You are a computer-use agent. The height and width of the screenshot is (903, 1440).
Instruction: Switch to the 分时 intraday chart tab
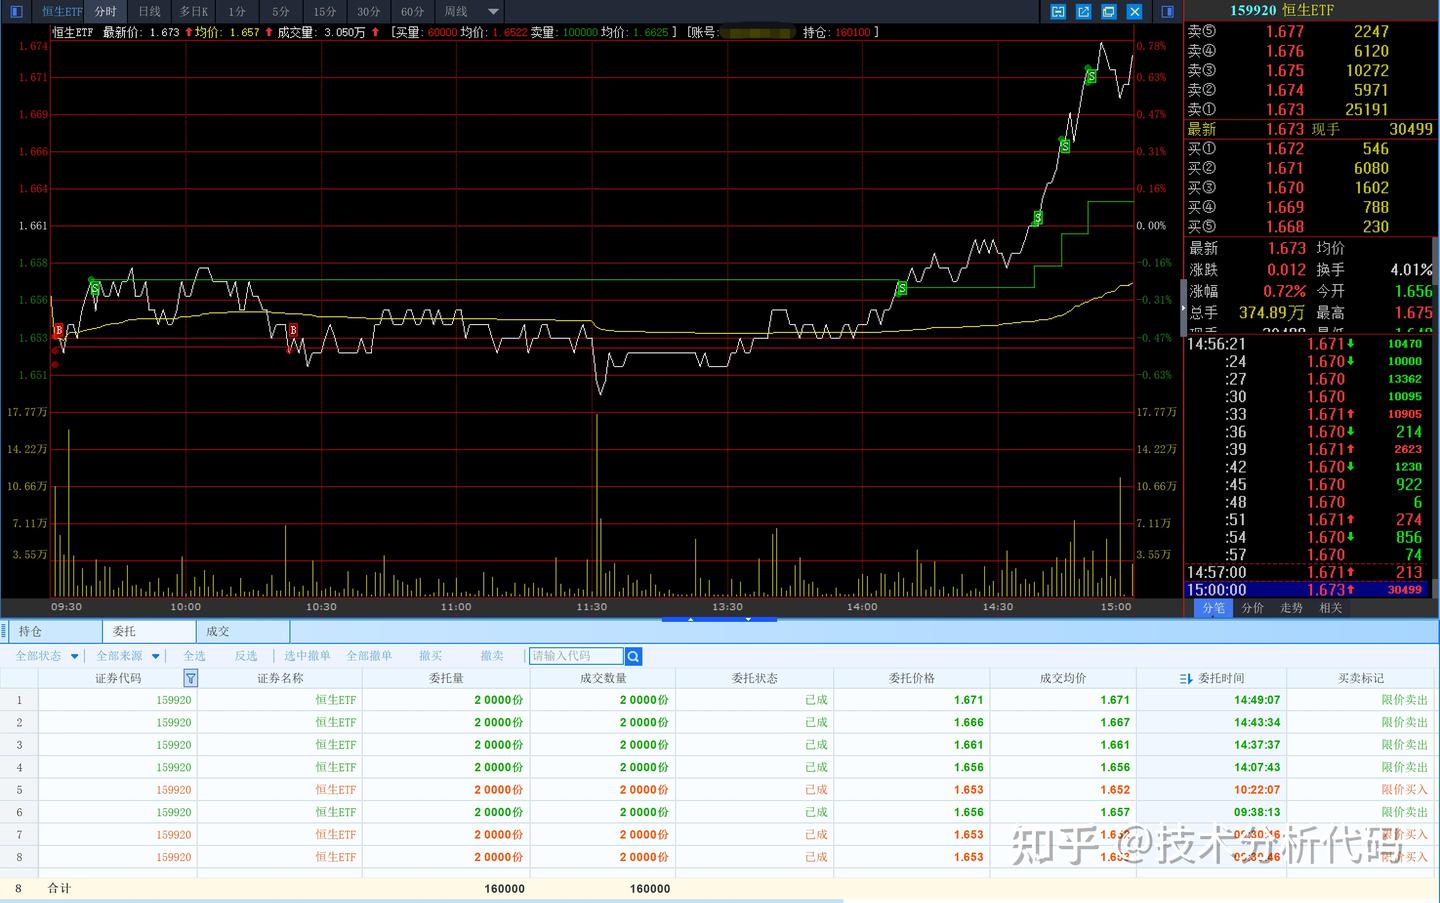click(105, 11)
